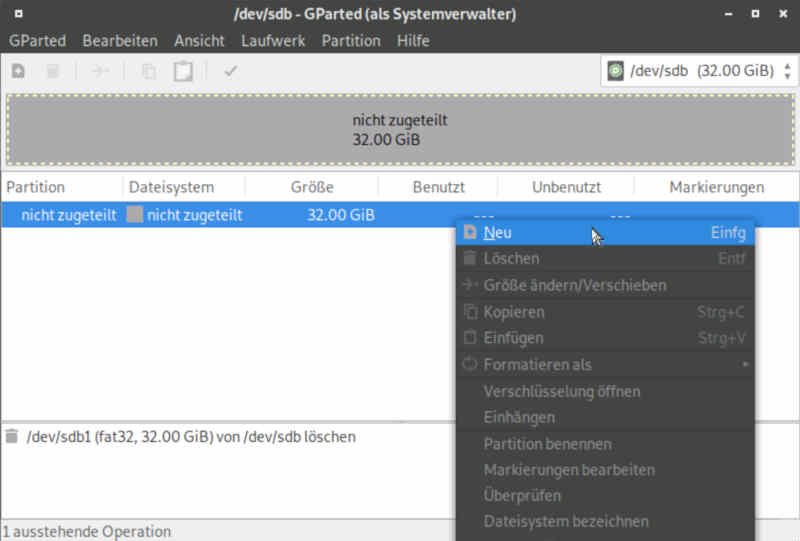Choose Größe ändern/Verschieben in context menu
The width and height of the screenshot is (800, 541).
[605, 285]
